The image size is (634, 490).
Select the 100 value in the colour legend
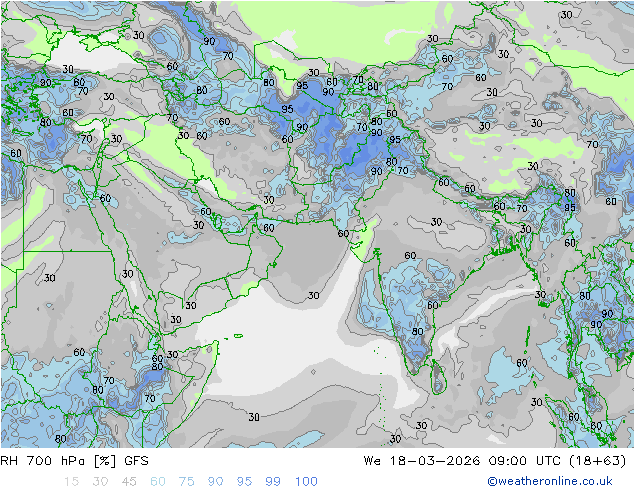tap(306, 481)
